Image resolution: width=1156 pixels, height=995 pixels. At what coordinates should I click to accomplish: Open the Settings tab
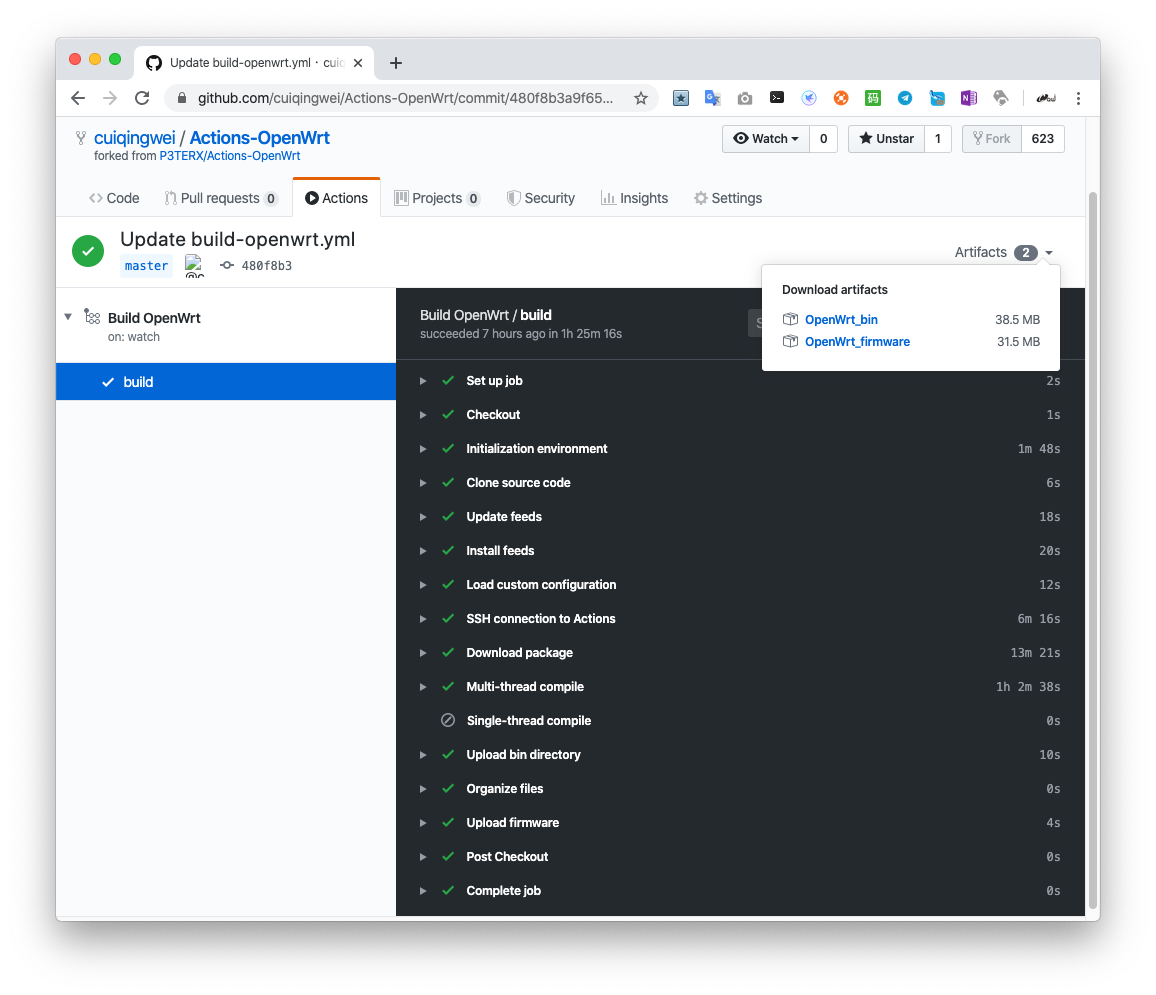(x=728, y=197)
